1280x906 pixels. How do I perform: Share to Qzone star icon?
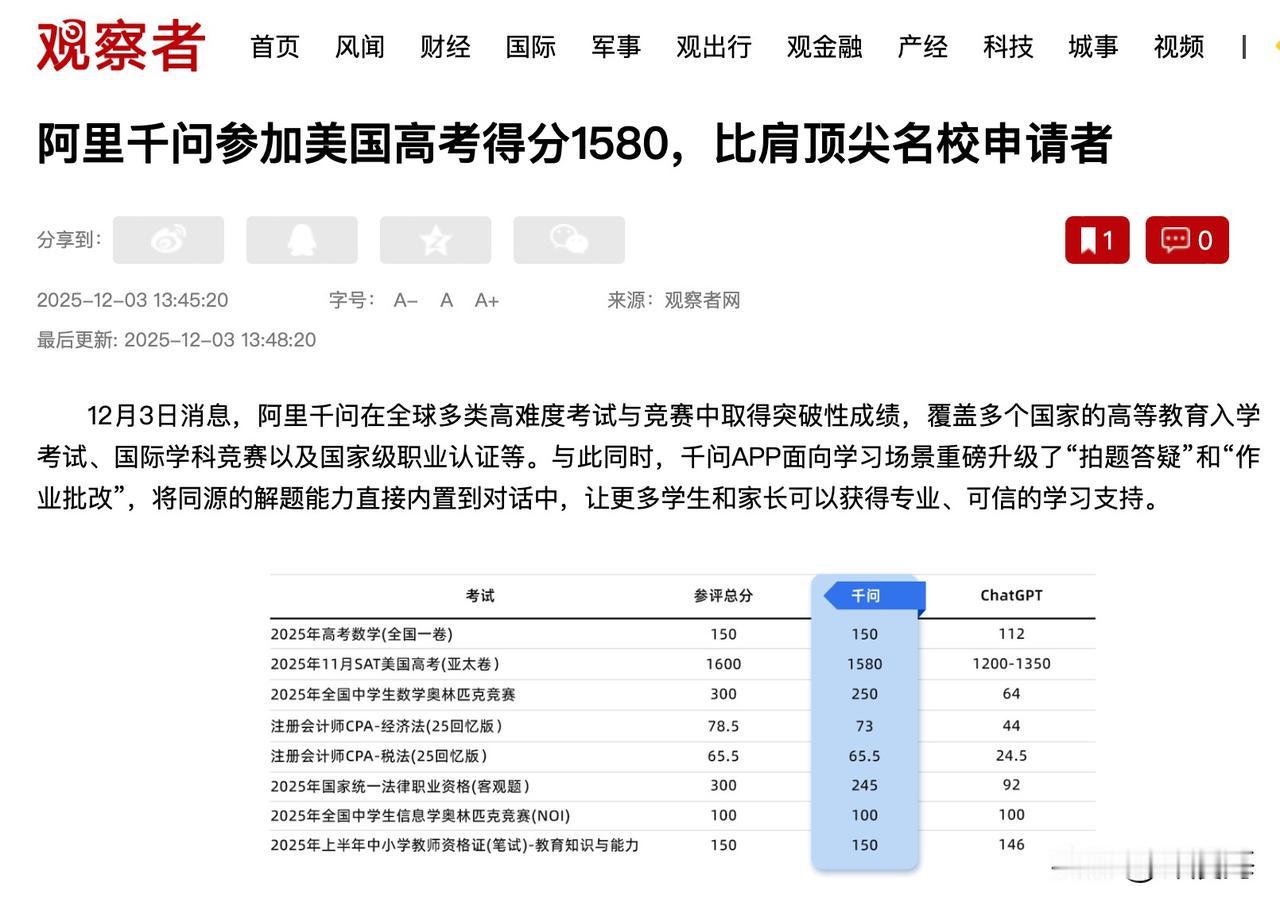tap(435, 240)
